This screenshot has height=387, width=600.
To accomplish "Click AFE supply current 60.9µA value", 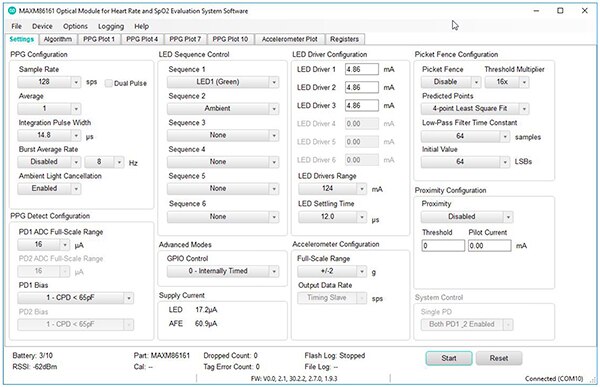I will click(206, 324).
